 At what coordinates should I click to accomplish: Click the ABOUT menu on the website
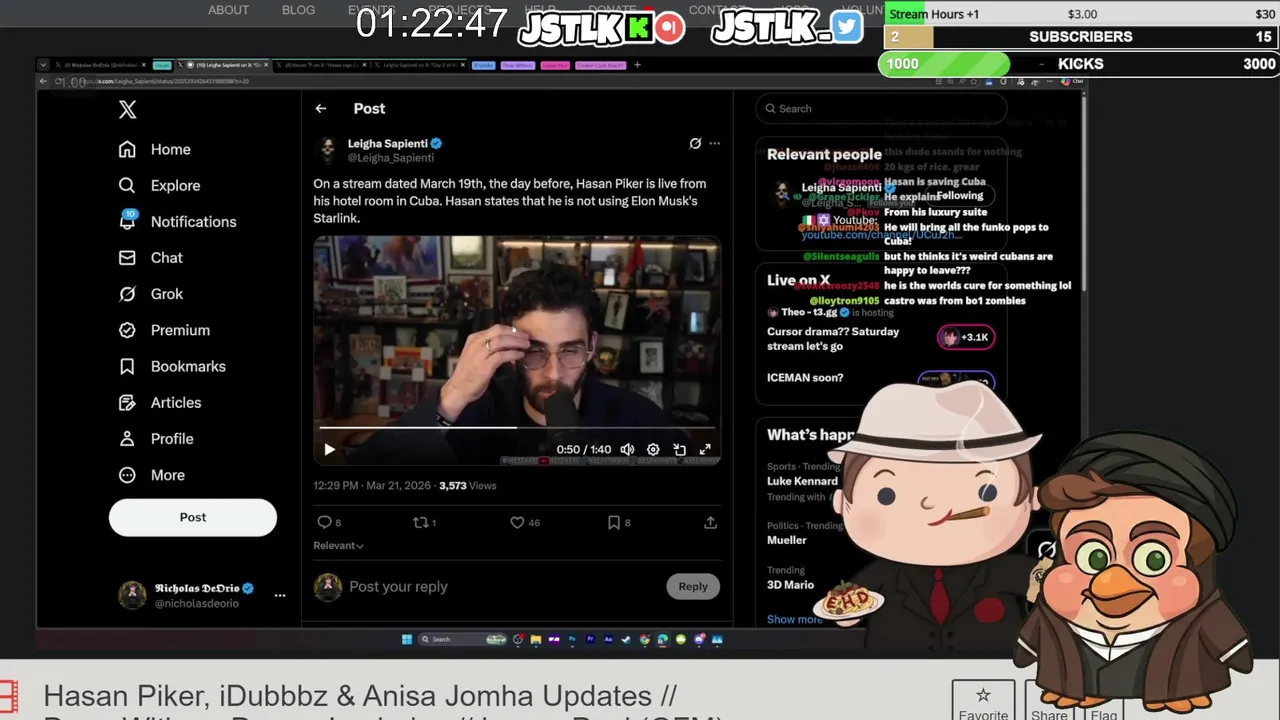click(x=229, y=10)
